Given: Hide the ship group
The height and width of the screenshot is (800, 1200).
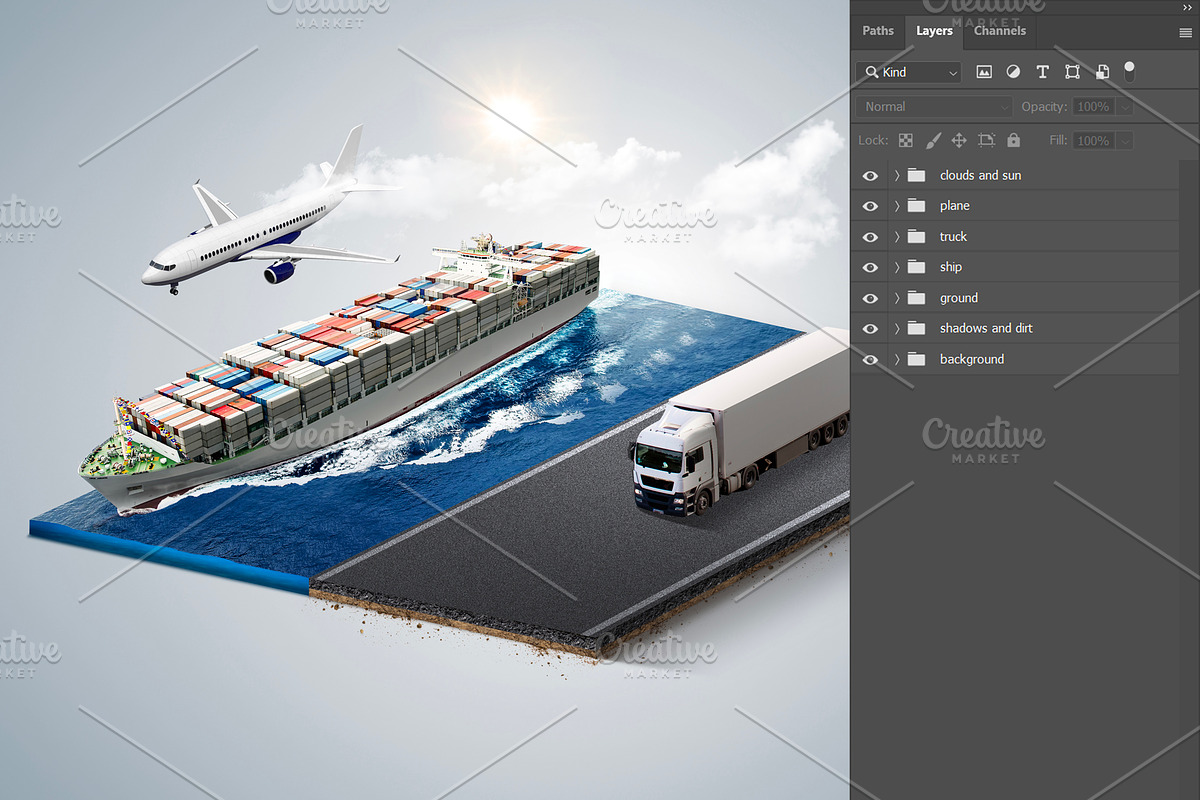Looking at the screenshot, I should tap(870, 268).
